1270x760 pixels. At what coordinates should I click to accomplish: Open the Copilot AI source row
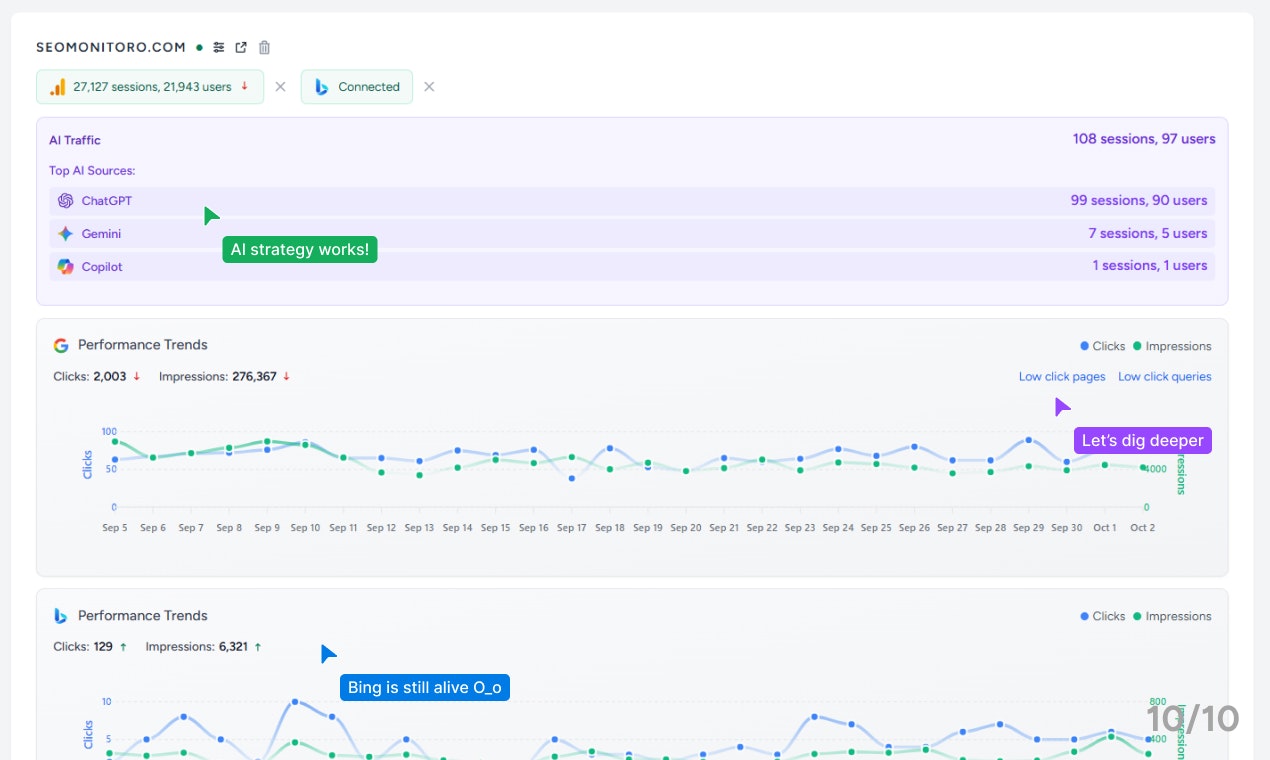(632, 266)
